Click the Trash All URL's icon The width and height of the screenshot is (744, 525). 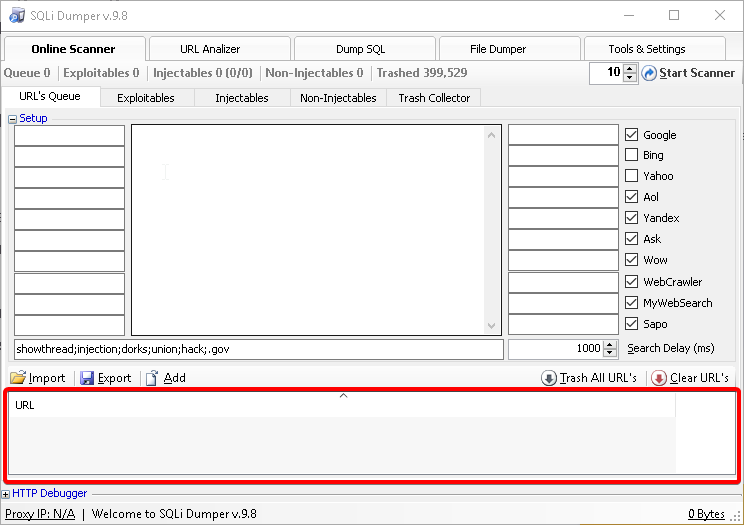548,378
